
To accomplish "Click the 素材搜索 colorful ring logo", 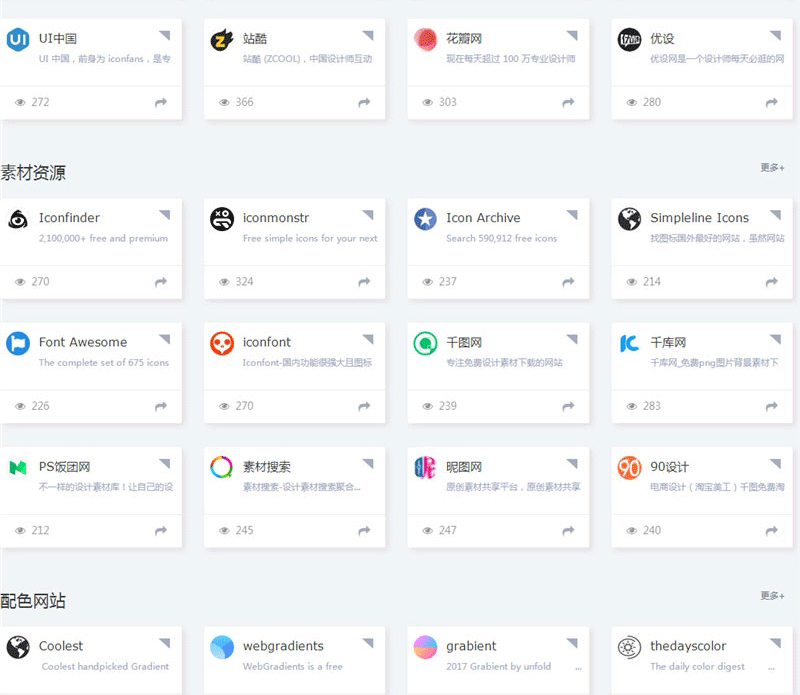I will pyautogui.click(x=222, y=467).
